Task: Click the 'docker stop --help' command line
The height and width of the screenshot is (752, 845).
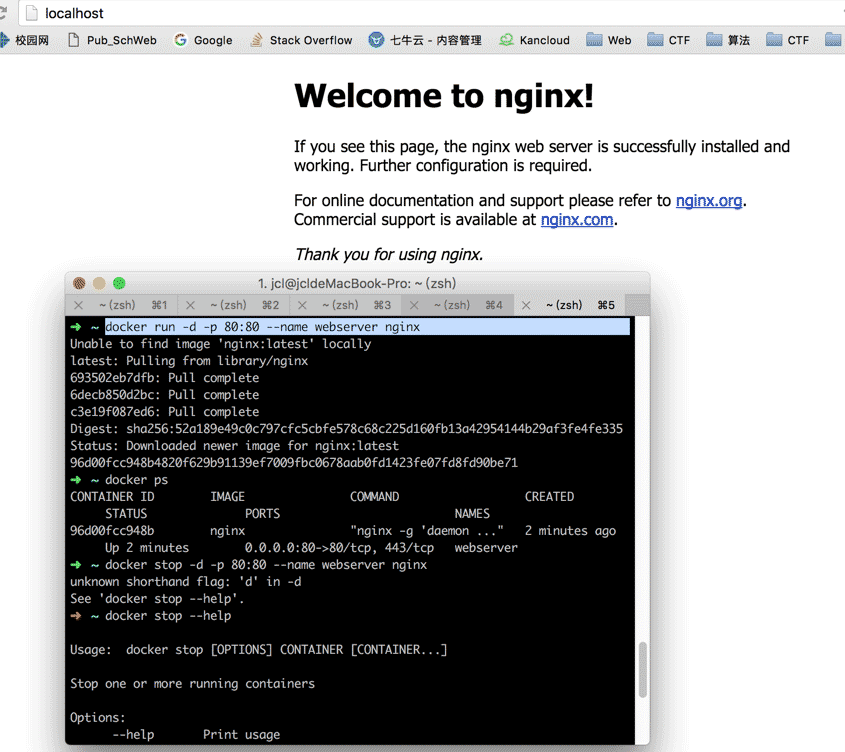Action: [168, 616]
